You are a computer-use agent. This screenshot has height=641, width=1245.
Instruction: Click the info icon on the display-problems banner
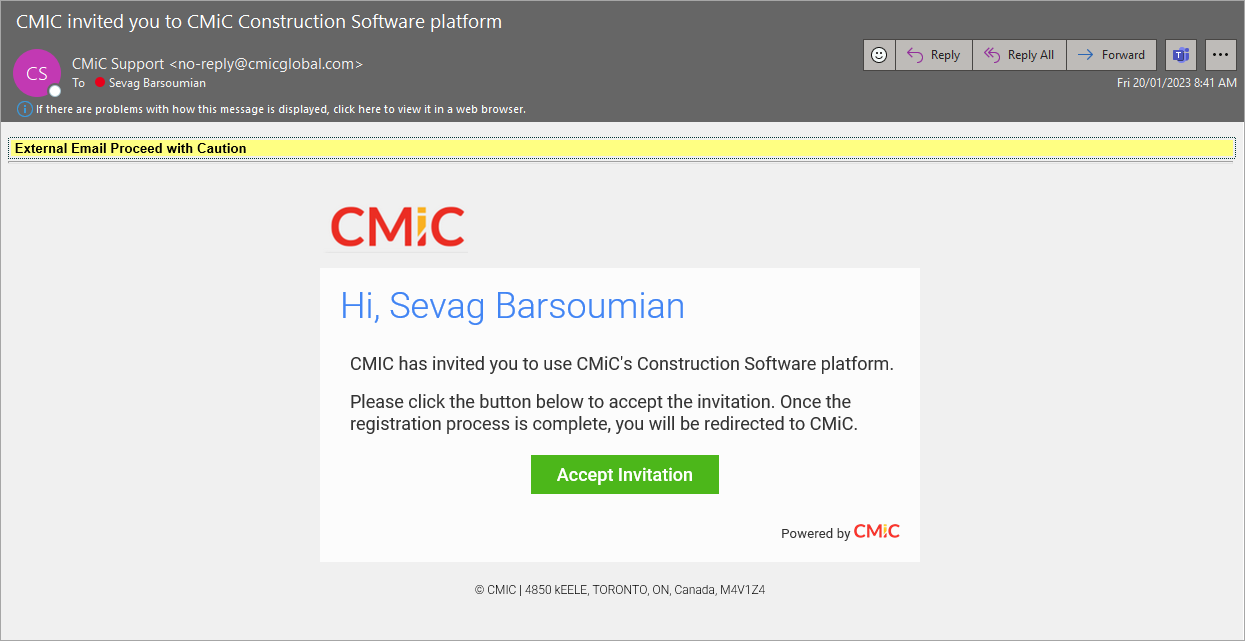pyautogui.click(x=24, y=109)
